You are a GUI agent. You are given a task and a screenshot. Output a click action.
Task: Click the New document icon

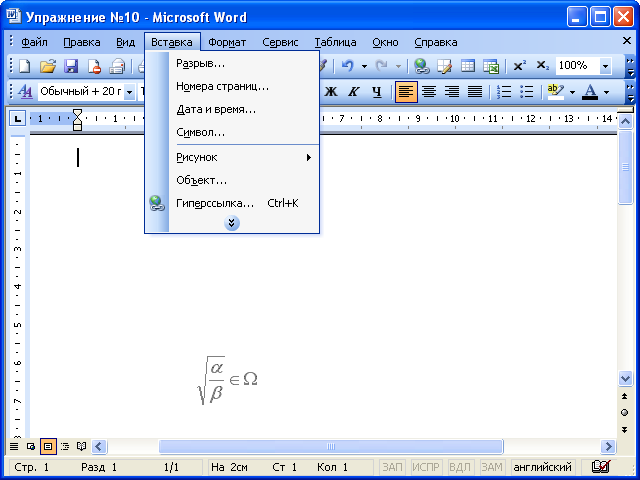click(25, 66)
